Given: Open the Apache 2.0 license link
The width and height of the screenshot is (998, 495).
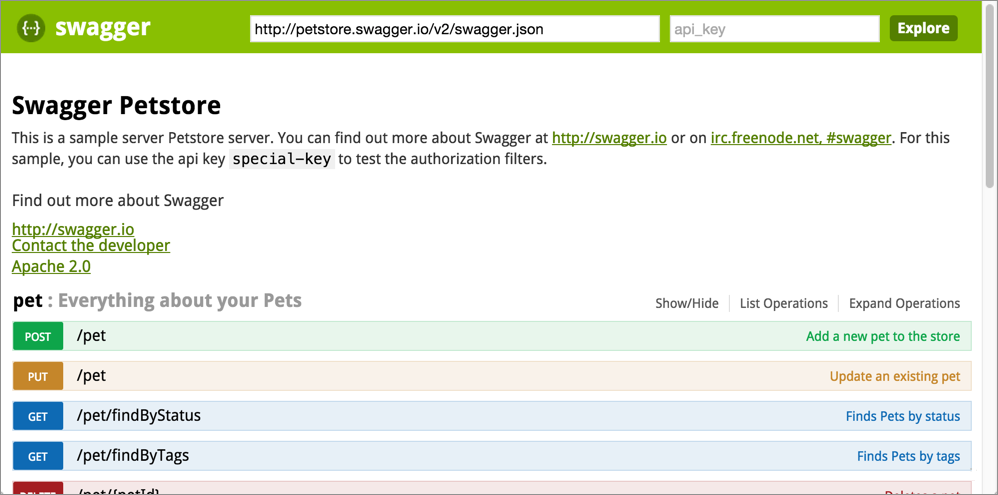Looking at the screenshot, I should pos(51,267).
